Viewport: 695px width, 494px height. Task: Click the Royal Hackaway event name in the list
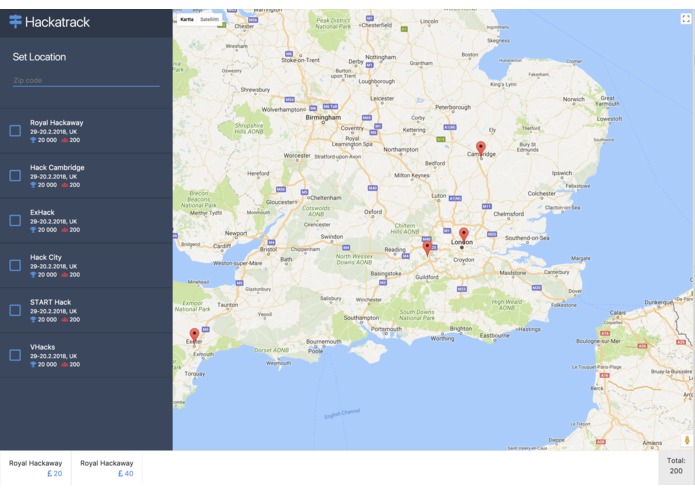pyautogui.click(x=57, y=123)
